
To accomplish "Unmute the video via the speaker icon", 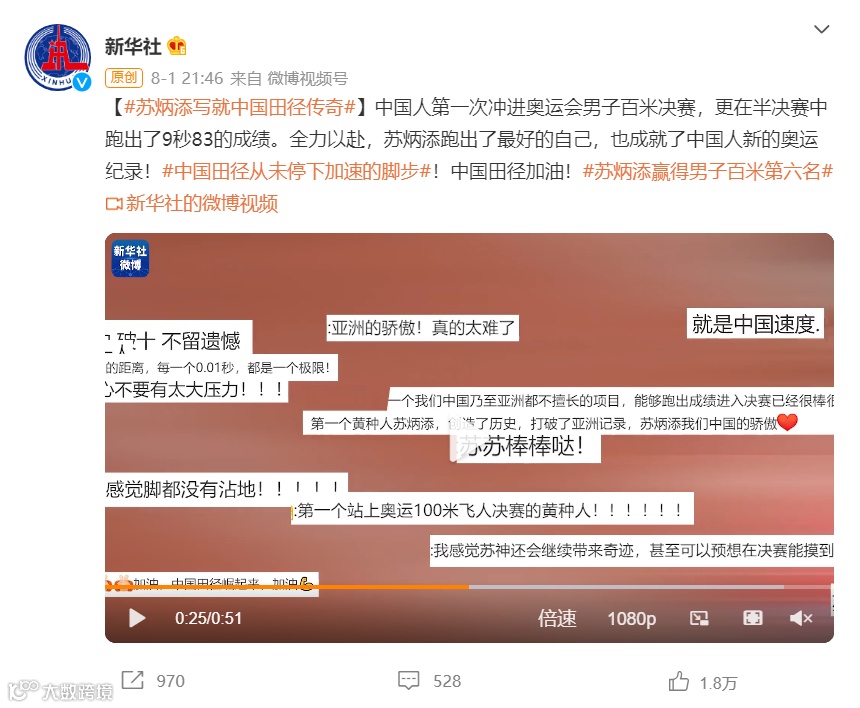I will (x=801, y=618).
